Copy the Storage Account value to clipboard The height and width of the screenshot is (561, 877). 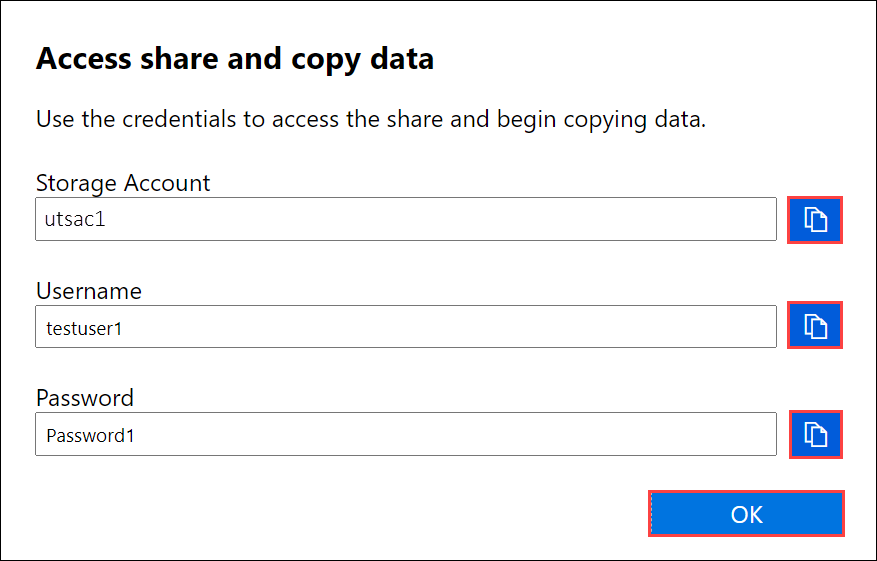[x=815, y=219]
